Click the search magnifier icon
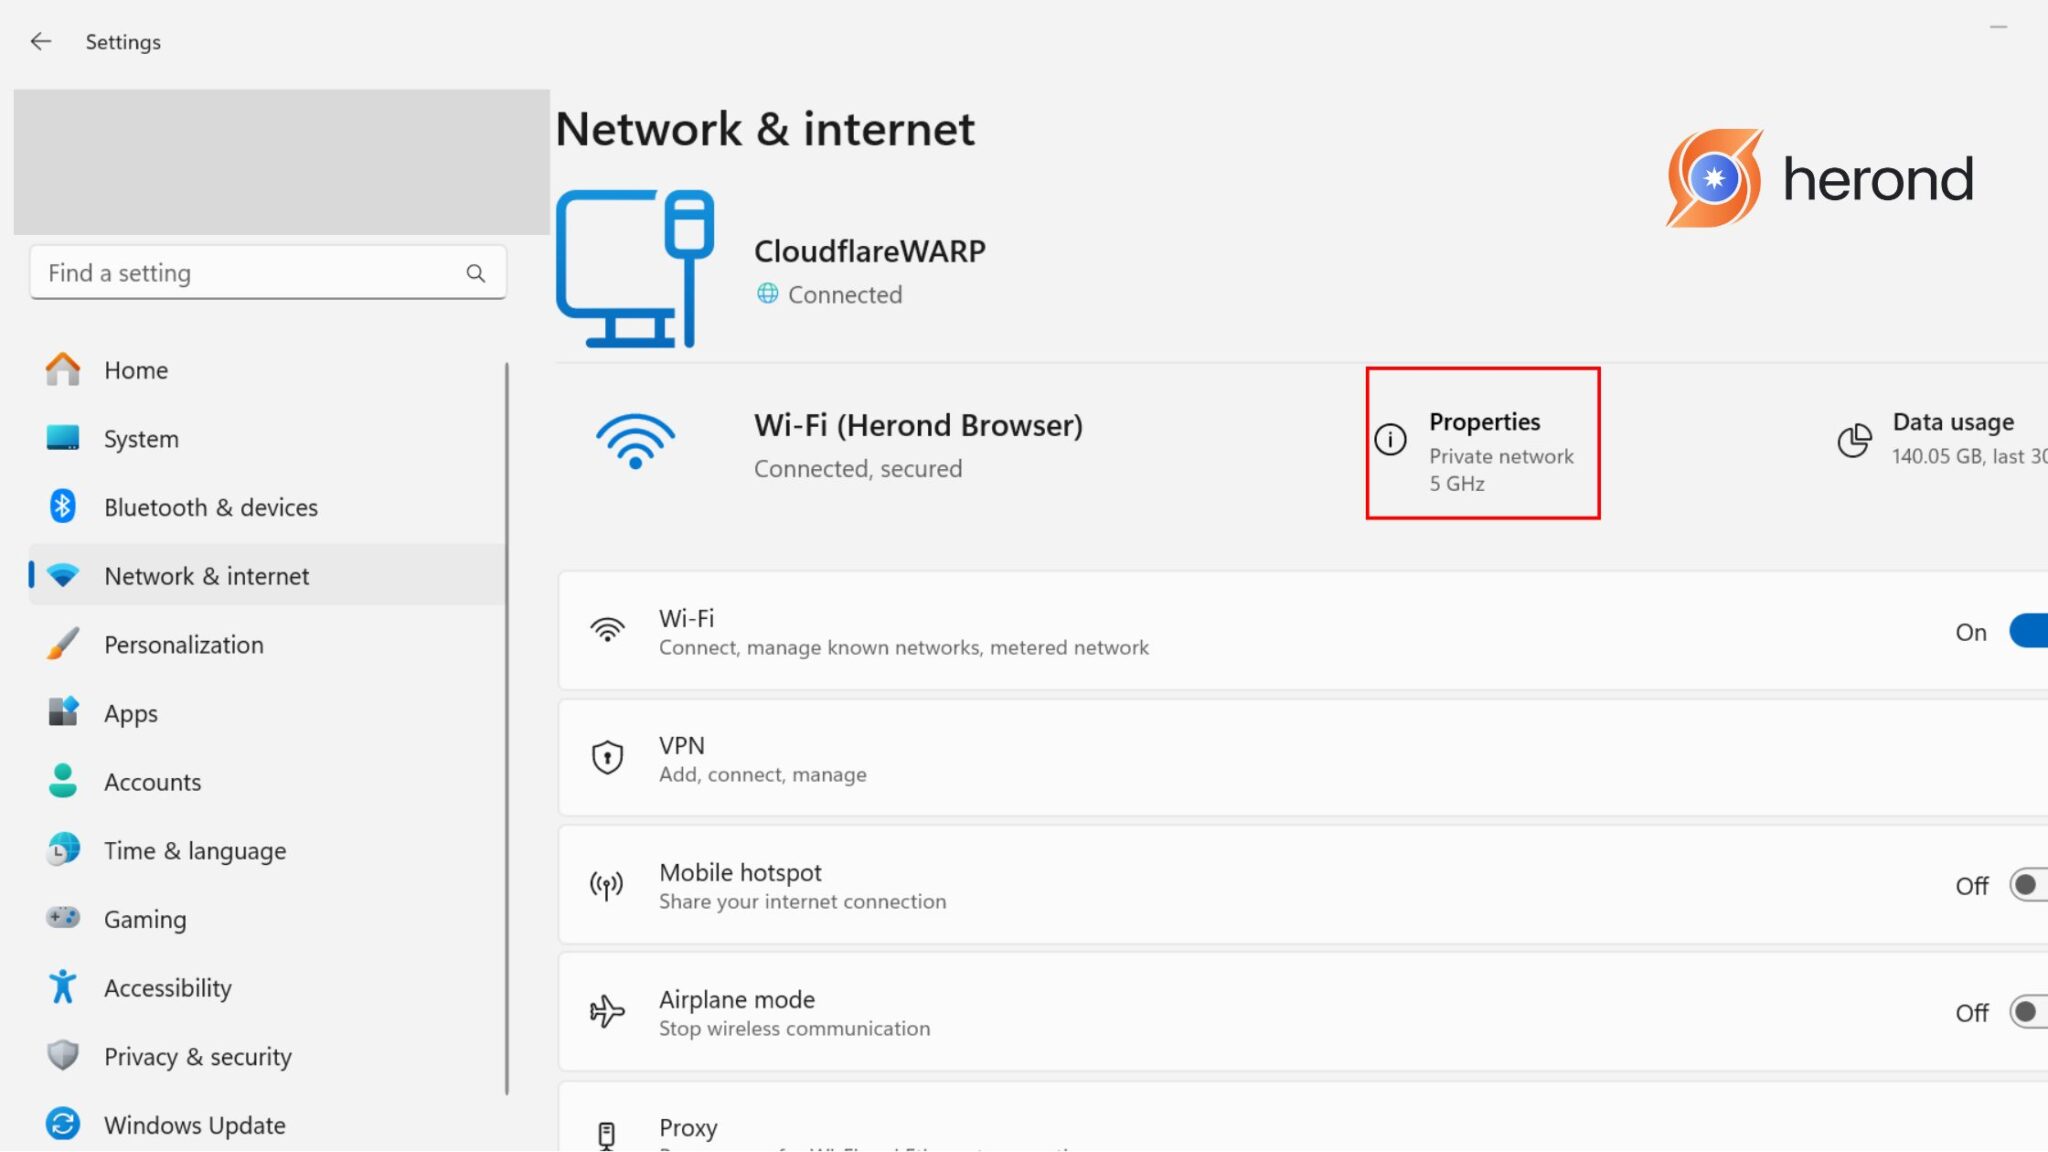 click(x=476, y=273)
